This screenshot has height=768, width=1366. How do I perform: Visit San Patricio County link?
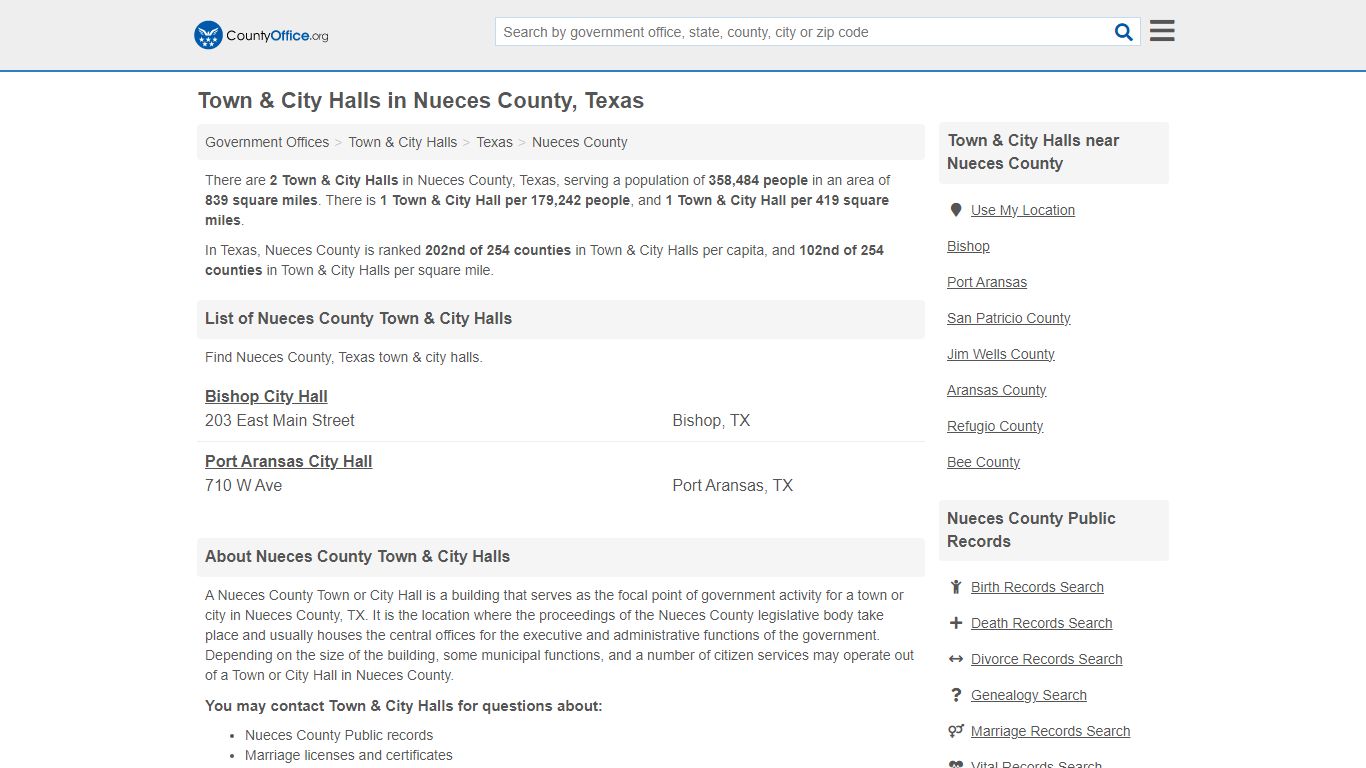[1008, 318]
